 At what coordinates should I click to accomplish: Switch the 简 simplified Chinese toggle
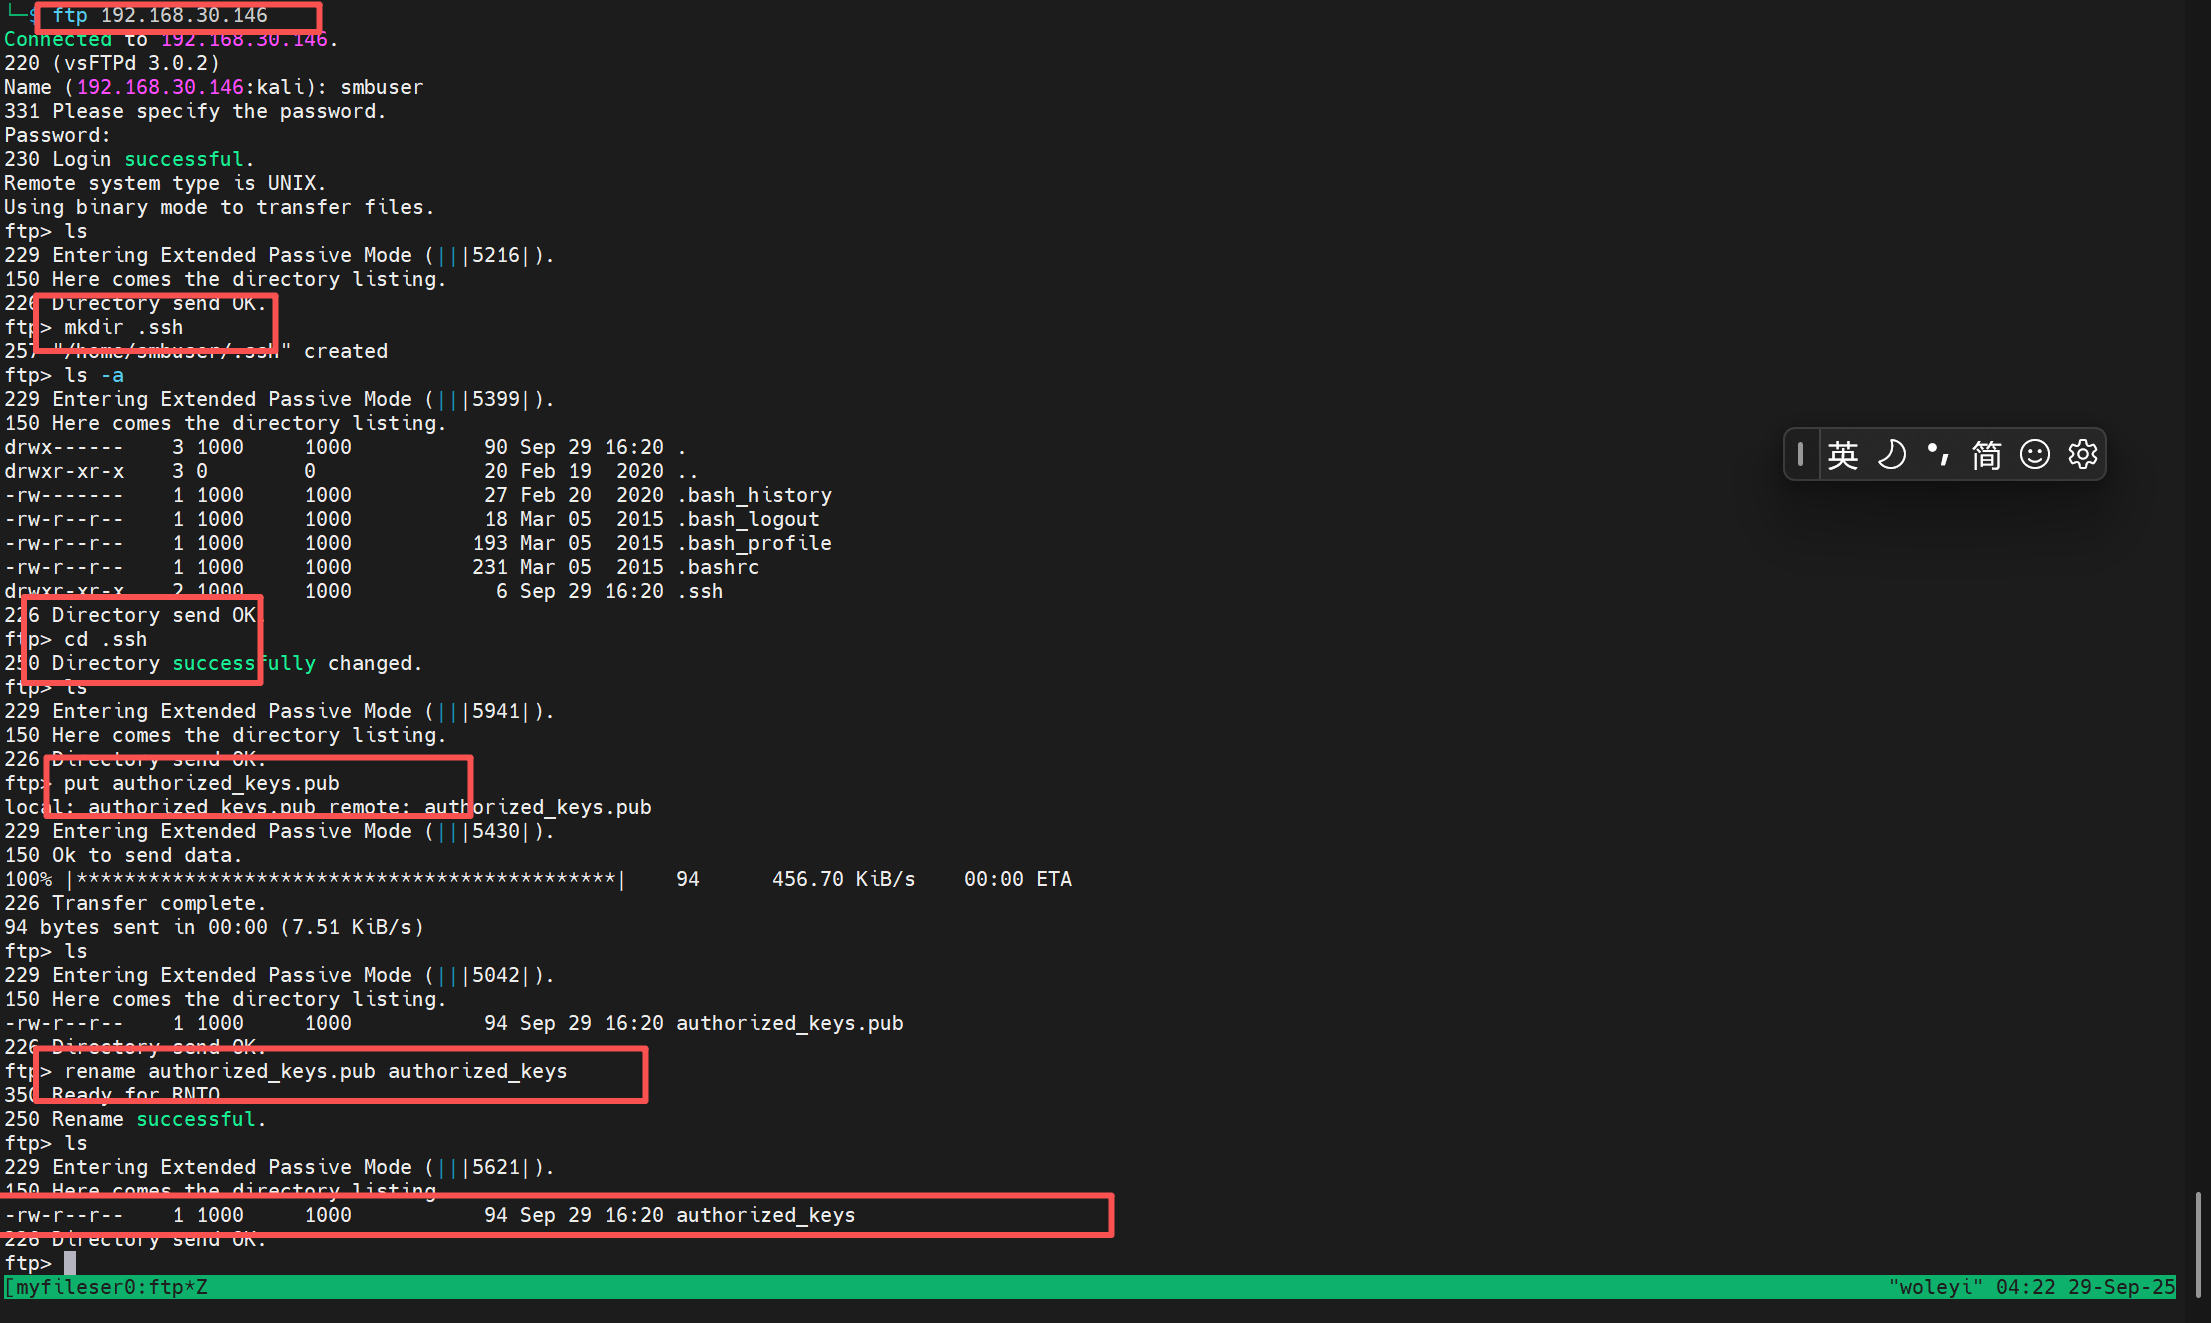(x=1986, y=455)
